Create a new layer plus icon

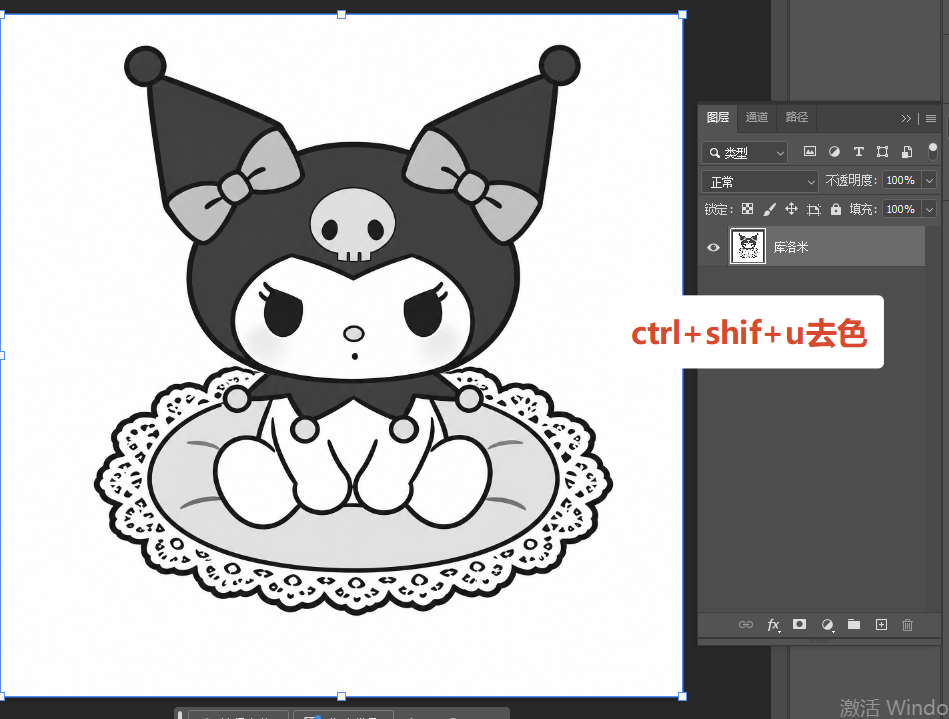coord(881,625)
